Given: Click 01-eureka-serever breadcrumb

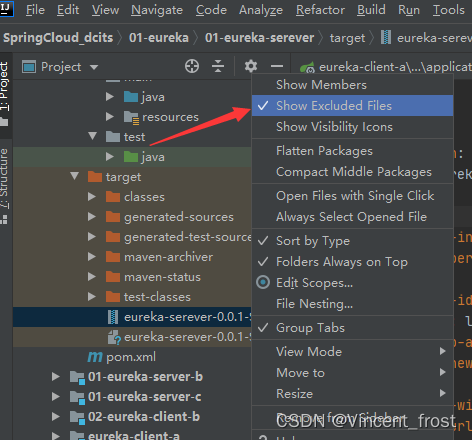Looking at the screenshot, I should point(259,38).
